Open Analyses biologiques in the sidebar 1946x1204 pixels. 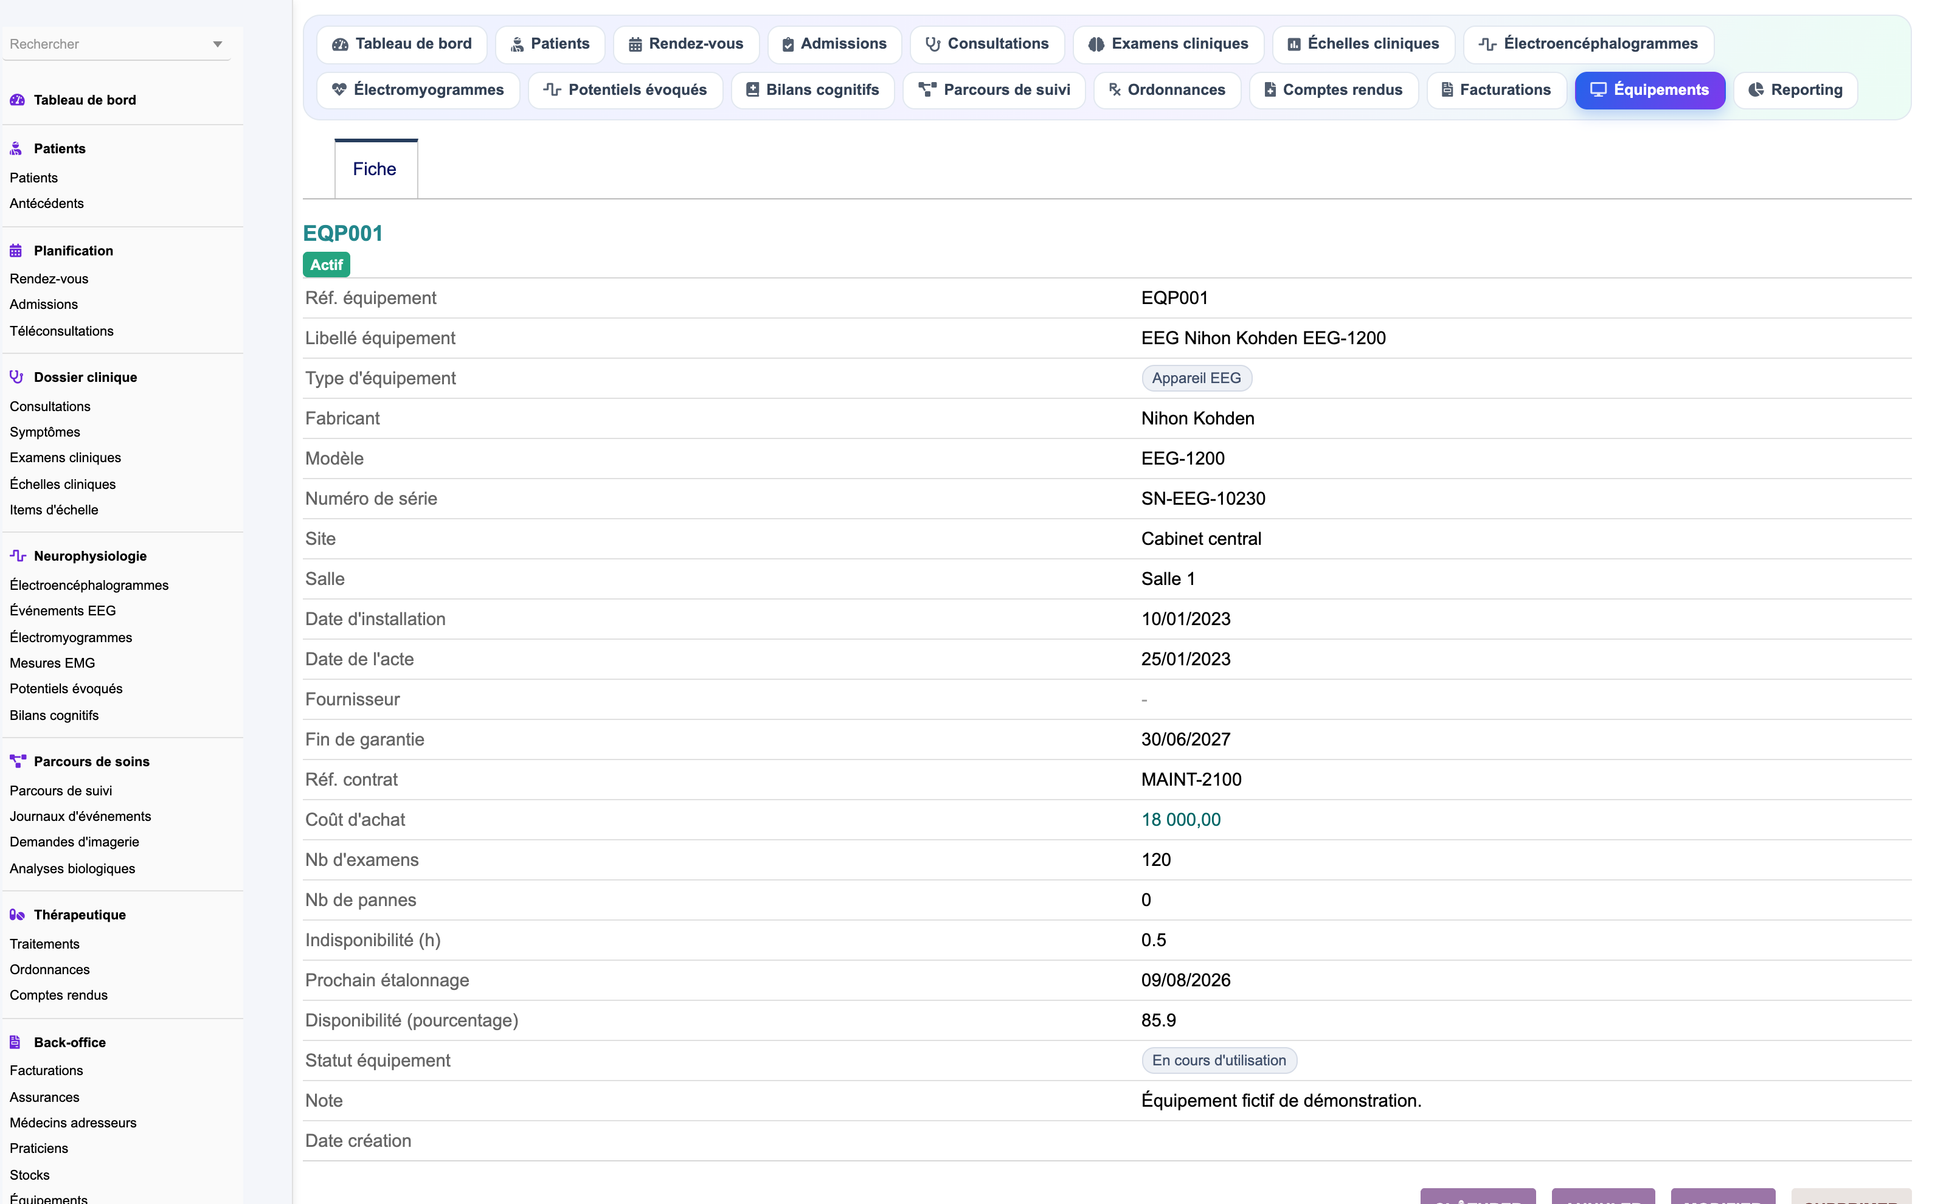click(73, 869)
